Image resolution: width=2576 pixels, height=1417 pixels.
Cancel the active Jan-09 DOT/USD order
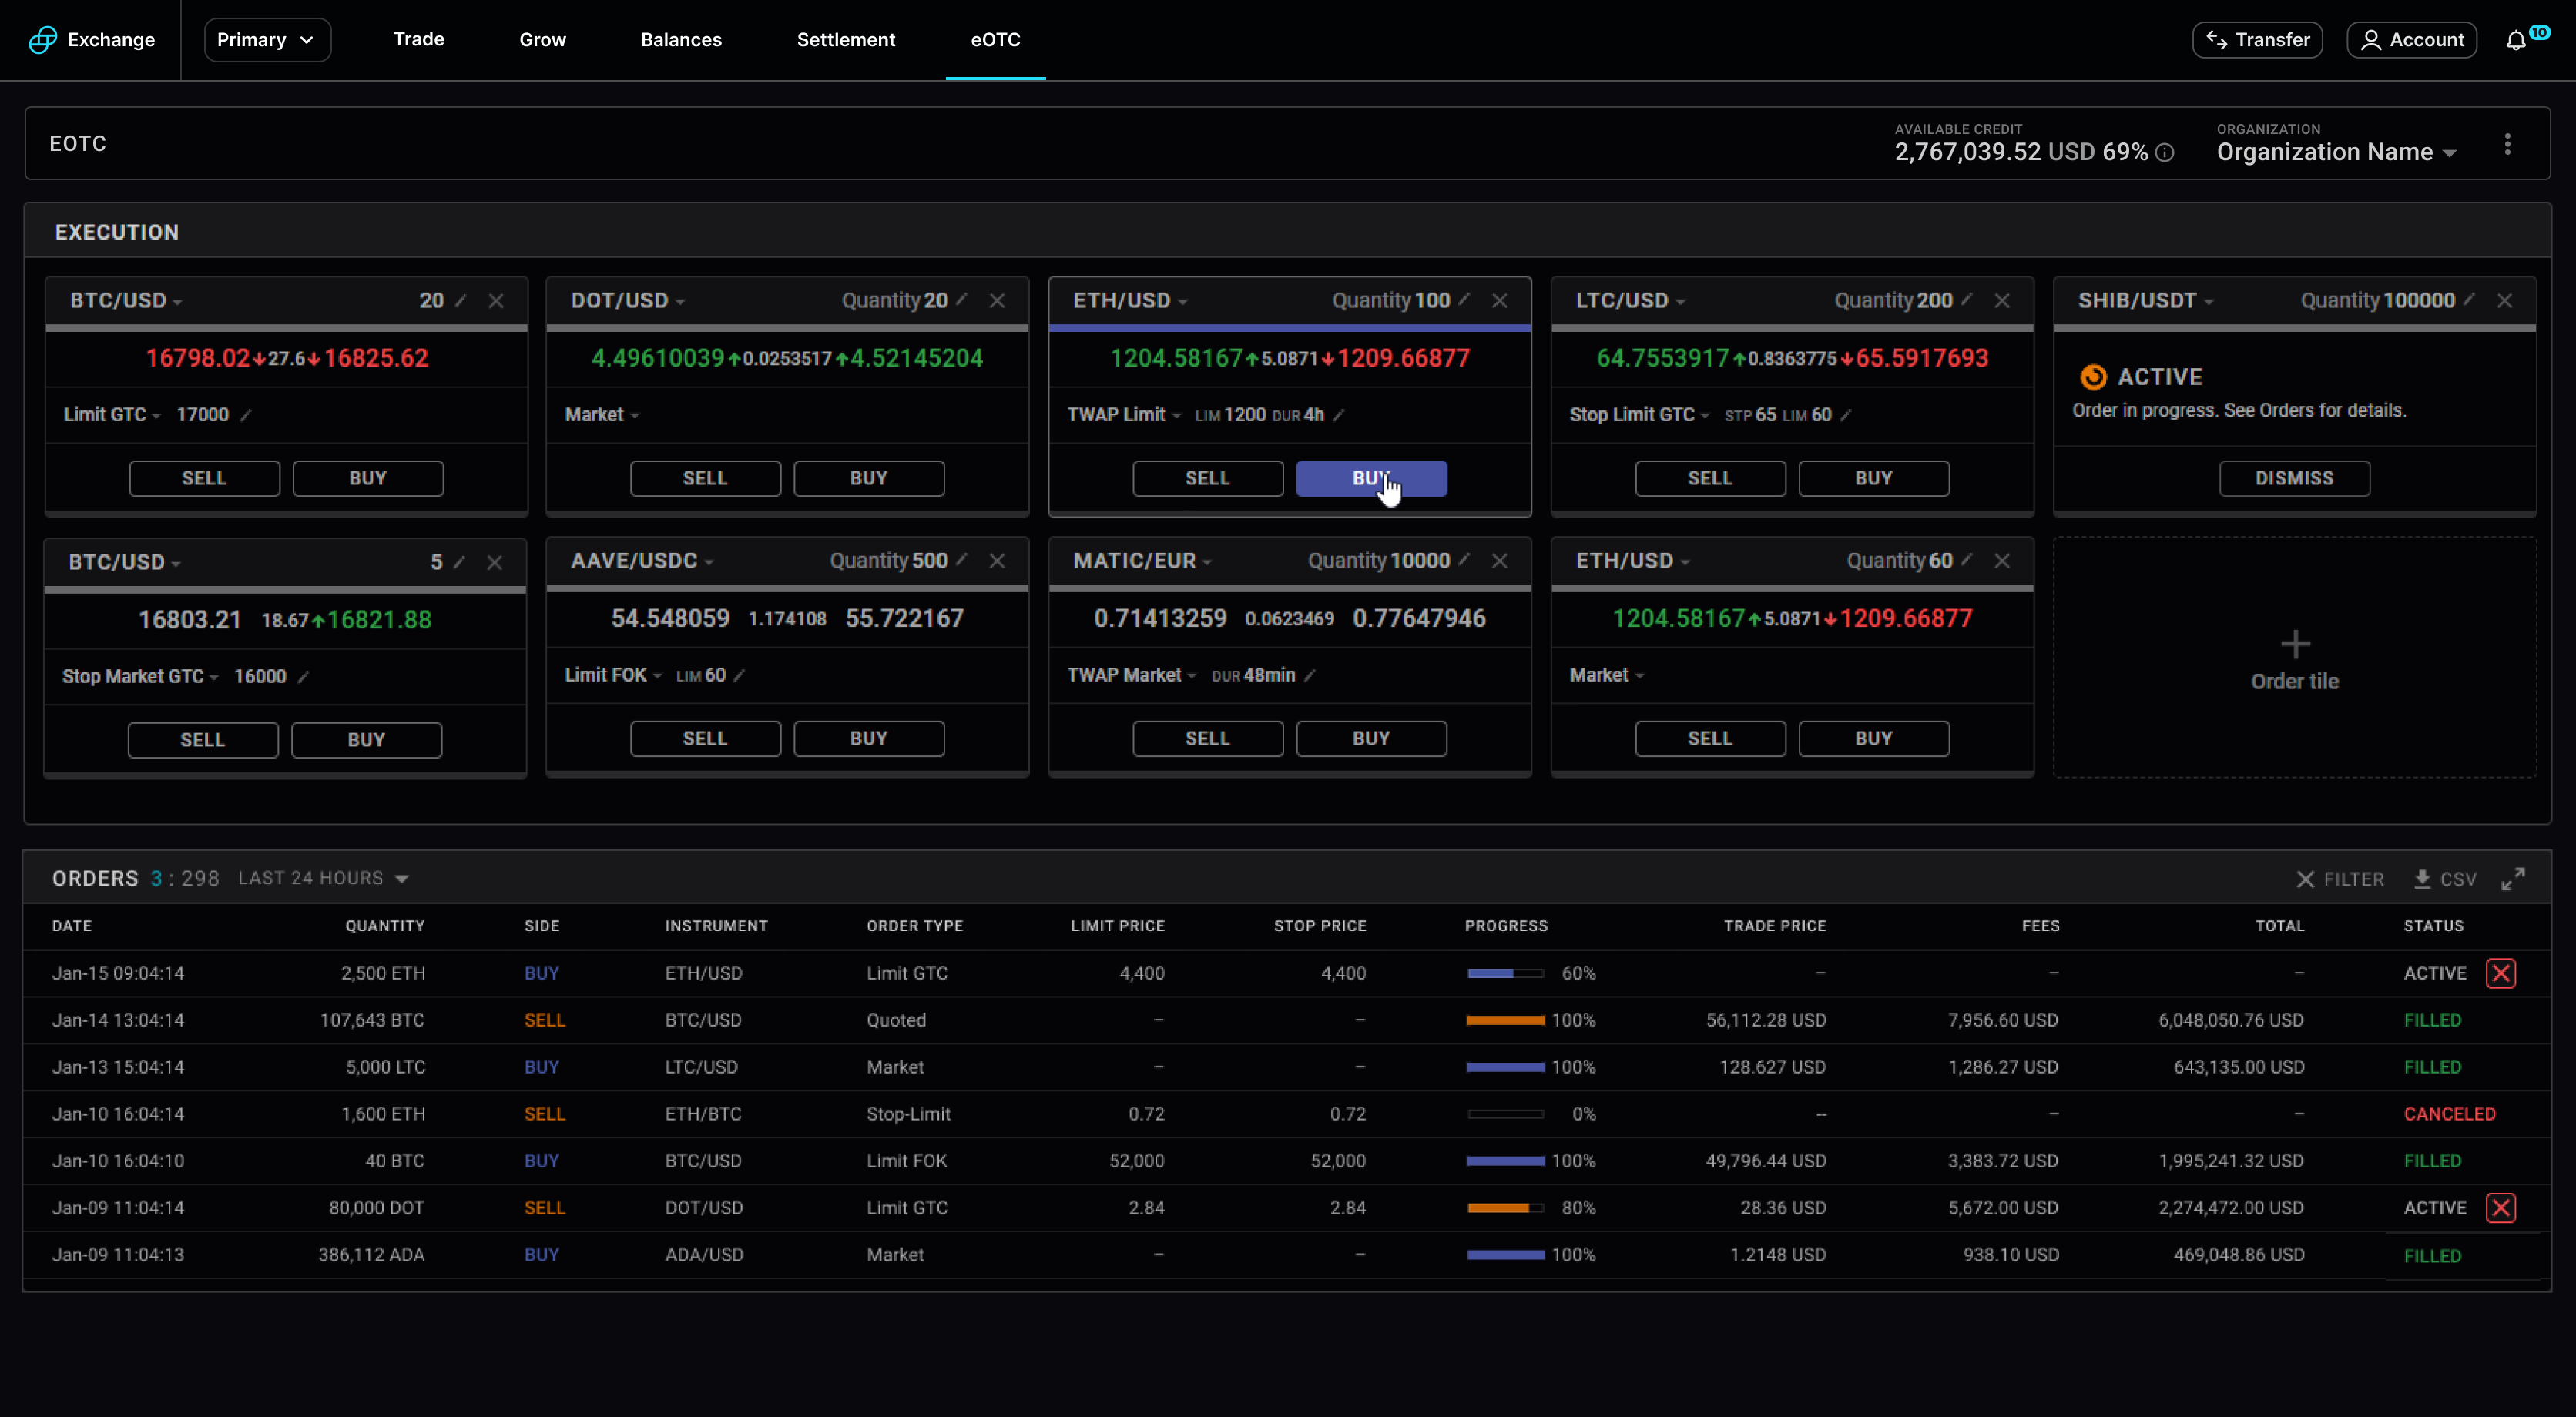2500,1207
